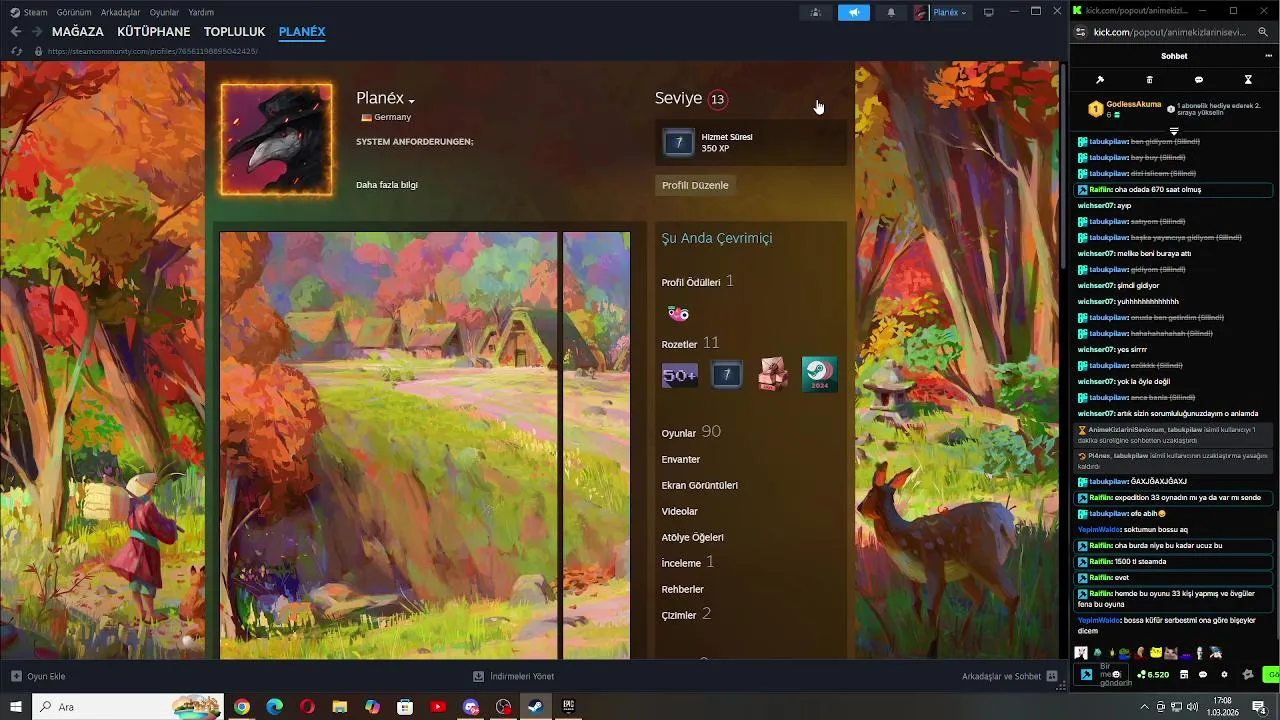Open the Profil Ödülleri link
The image size is (1280, 720).
(691, 283)
